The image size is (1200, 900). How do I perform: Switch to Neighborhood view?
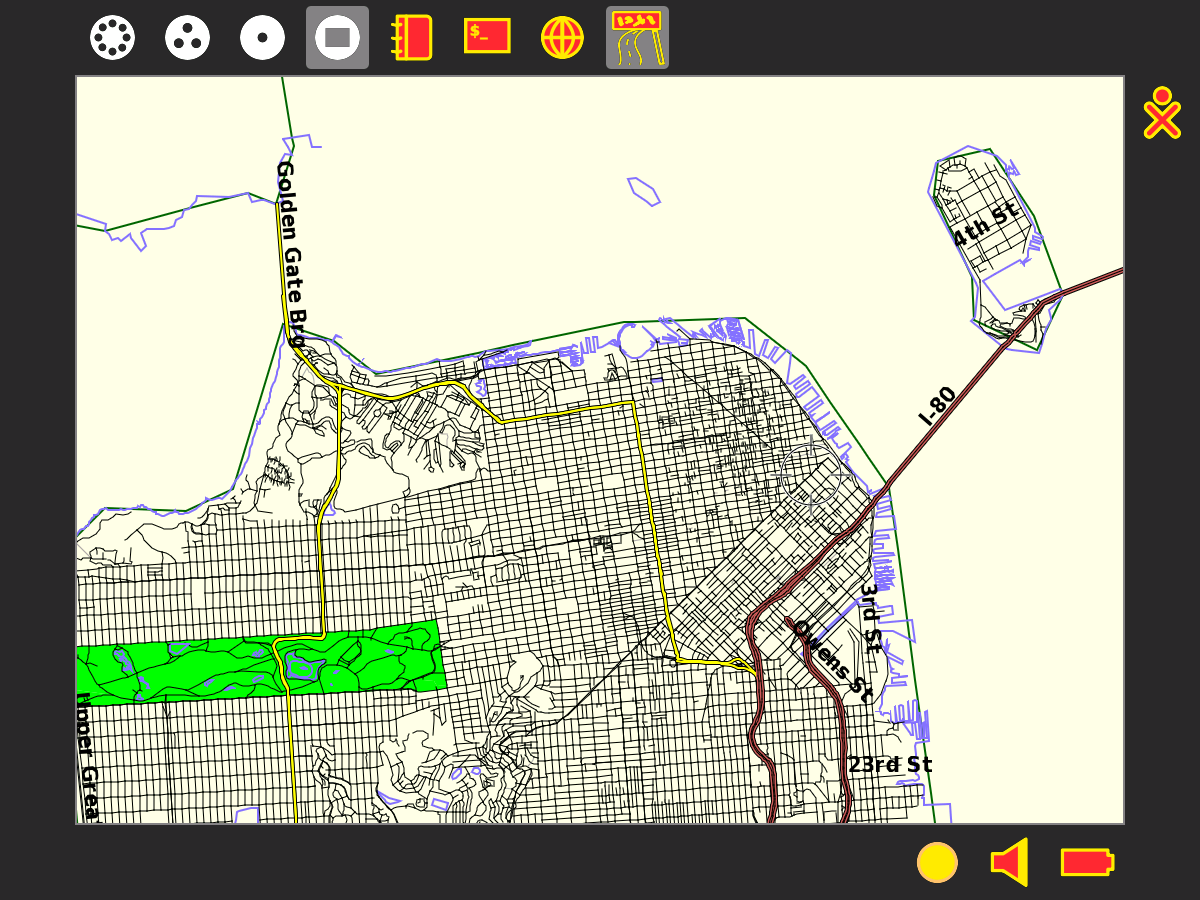tap(112, 38)
